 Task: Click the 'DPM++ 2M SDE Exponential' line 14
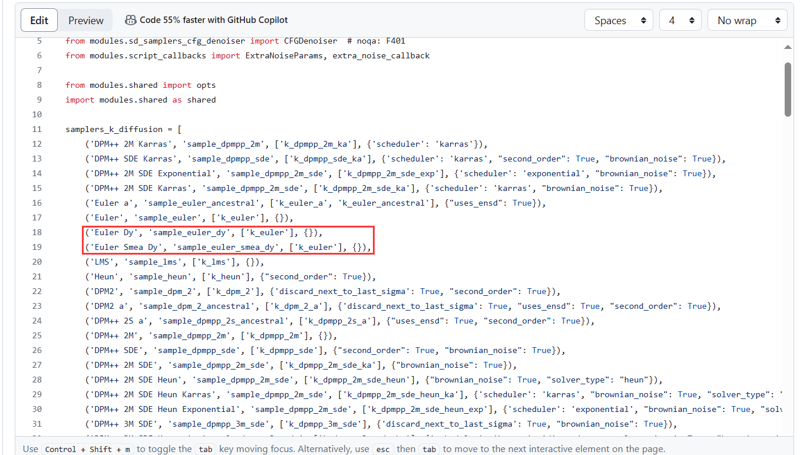401,174
